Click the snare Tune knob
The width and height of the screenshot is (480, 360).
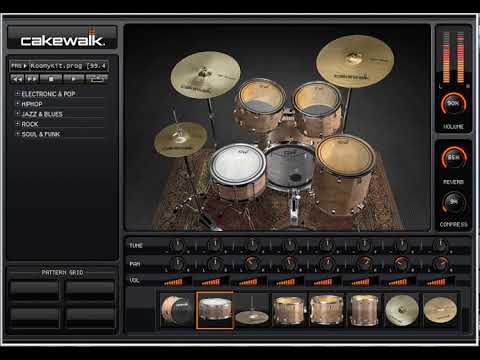(215, 246)
